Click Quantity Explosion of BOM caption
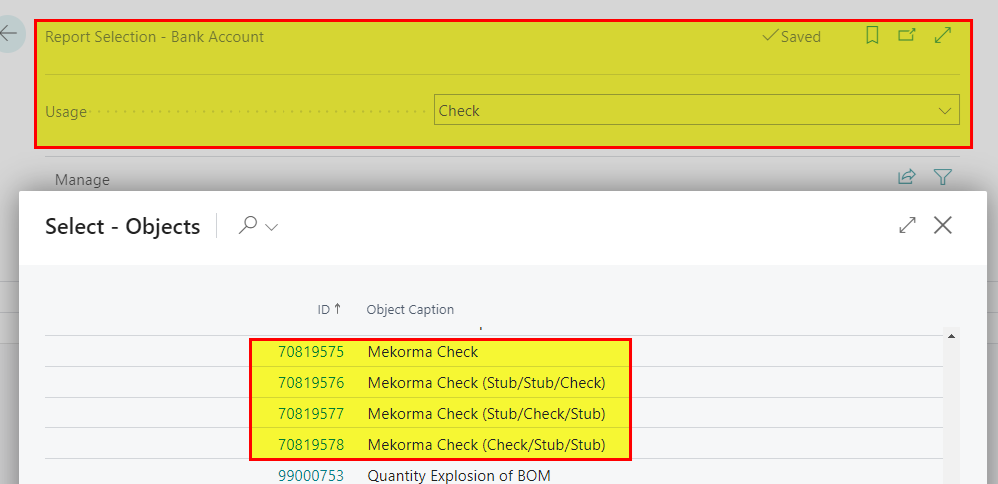Screen dimensions: 998x484 point(459,476)
